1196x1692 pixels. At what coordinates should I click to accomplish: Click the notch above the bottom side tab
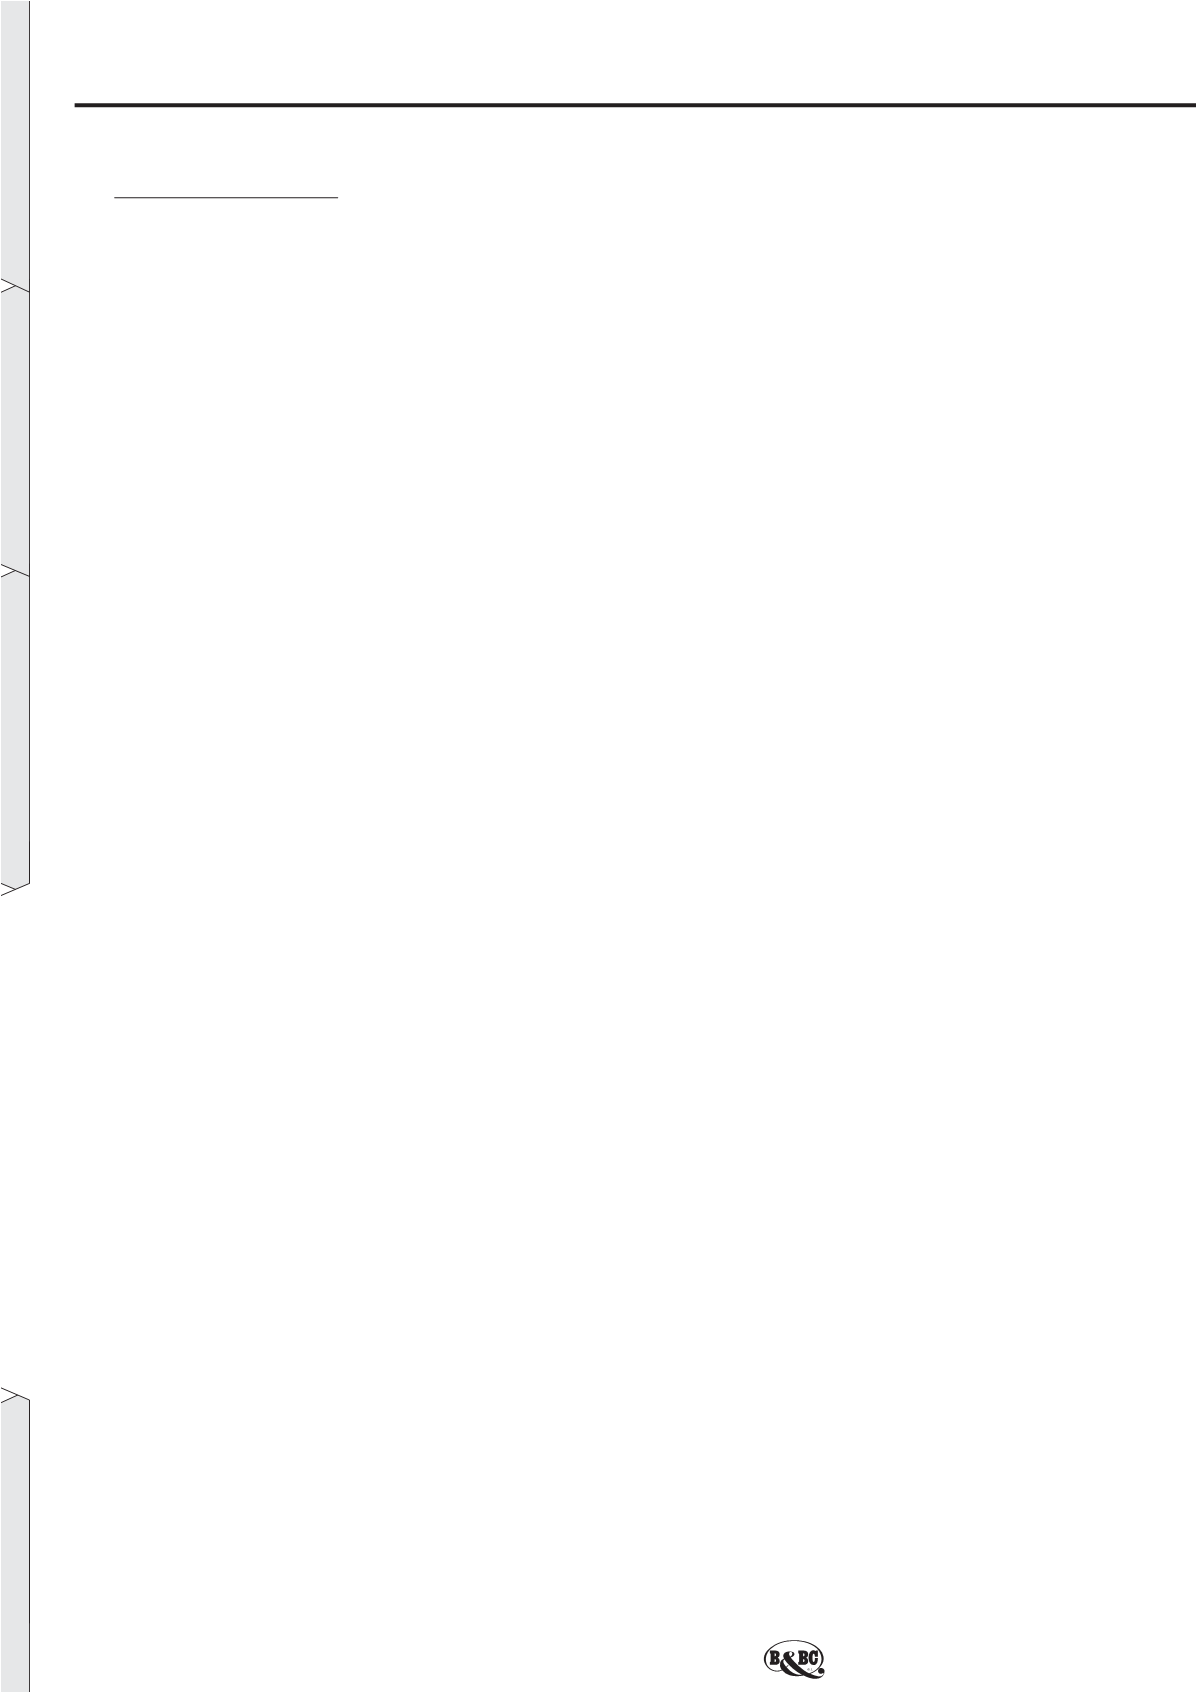[15, 1395]
